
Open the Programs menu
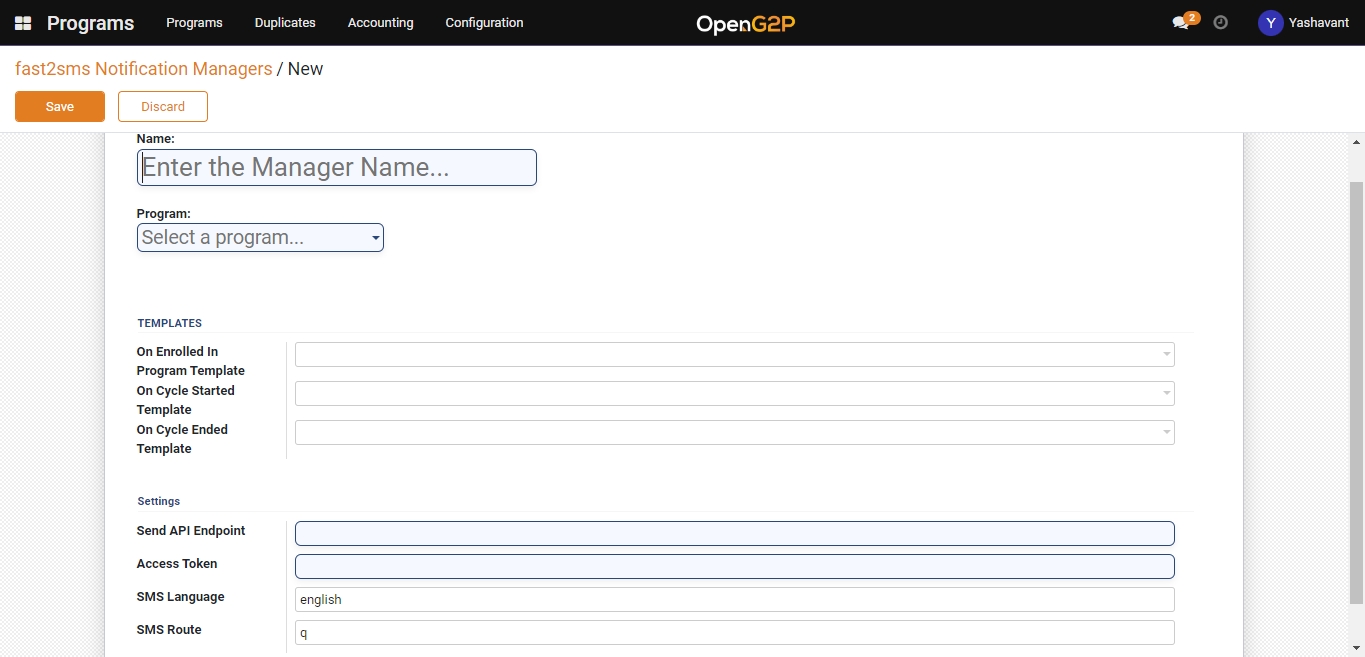pyautogui.click(x=194, y=23)
